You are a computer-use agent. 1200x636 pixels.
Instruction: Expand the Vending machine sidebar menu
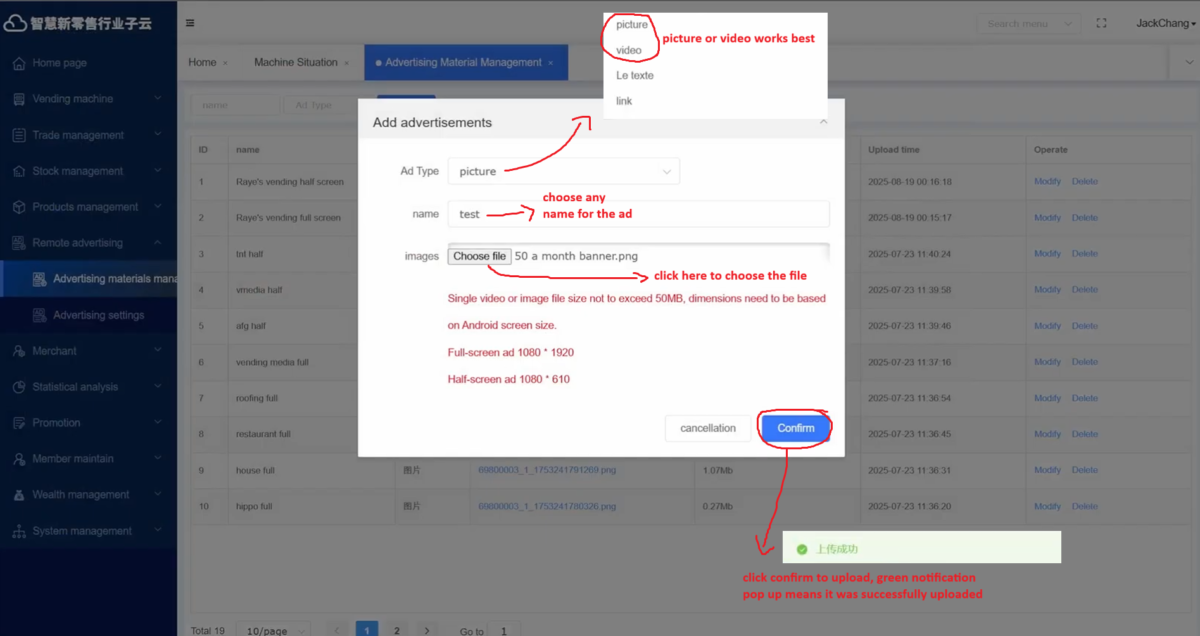click(85, 99)
